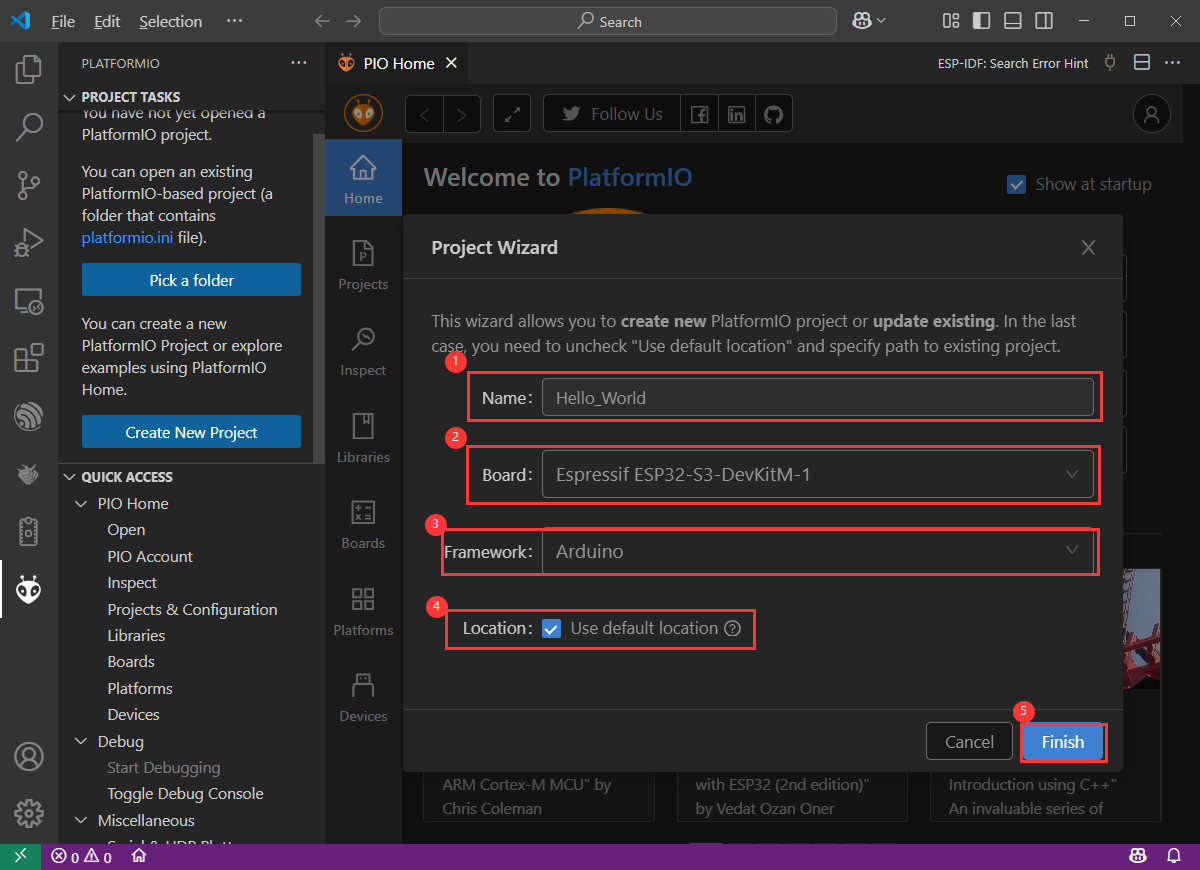
Task: Select PIO Account in Quick Access
Action: coord(150,557)
